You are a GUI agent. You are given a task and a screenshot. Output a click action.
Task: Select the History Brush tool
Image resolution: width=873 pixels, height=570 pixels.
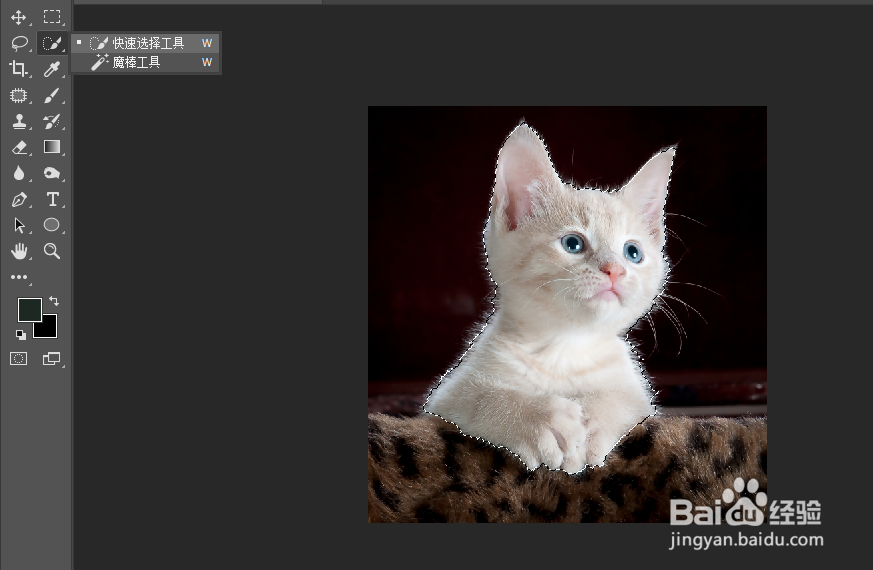(x=52, y=121)
